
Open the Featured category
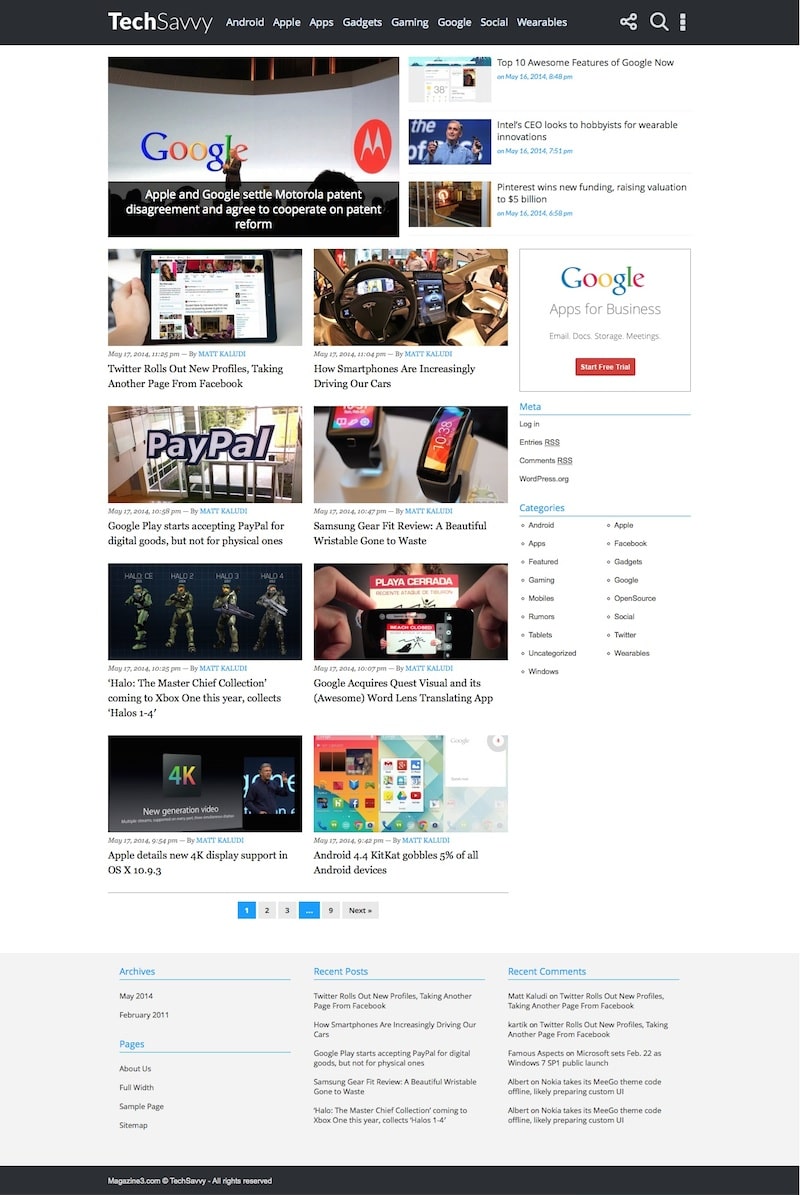[543, 562]
